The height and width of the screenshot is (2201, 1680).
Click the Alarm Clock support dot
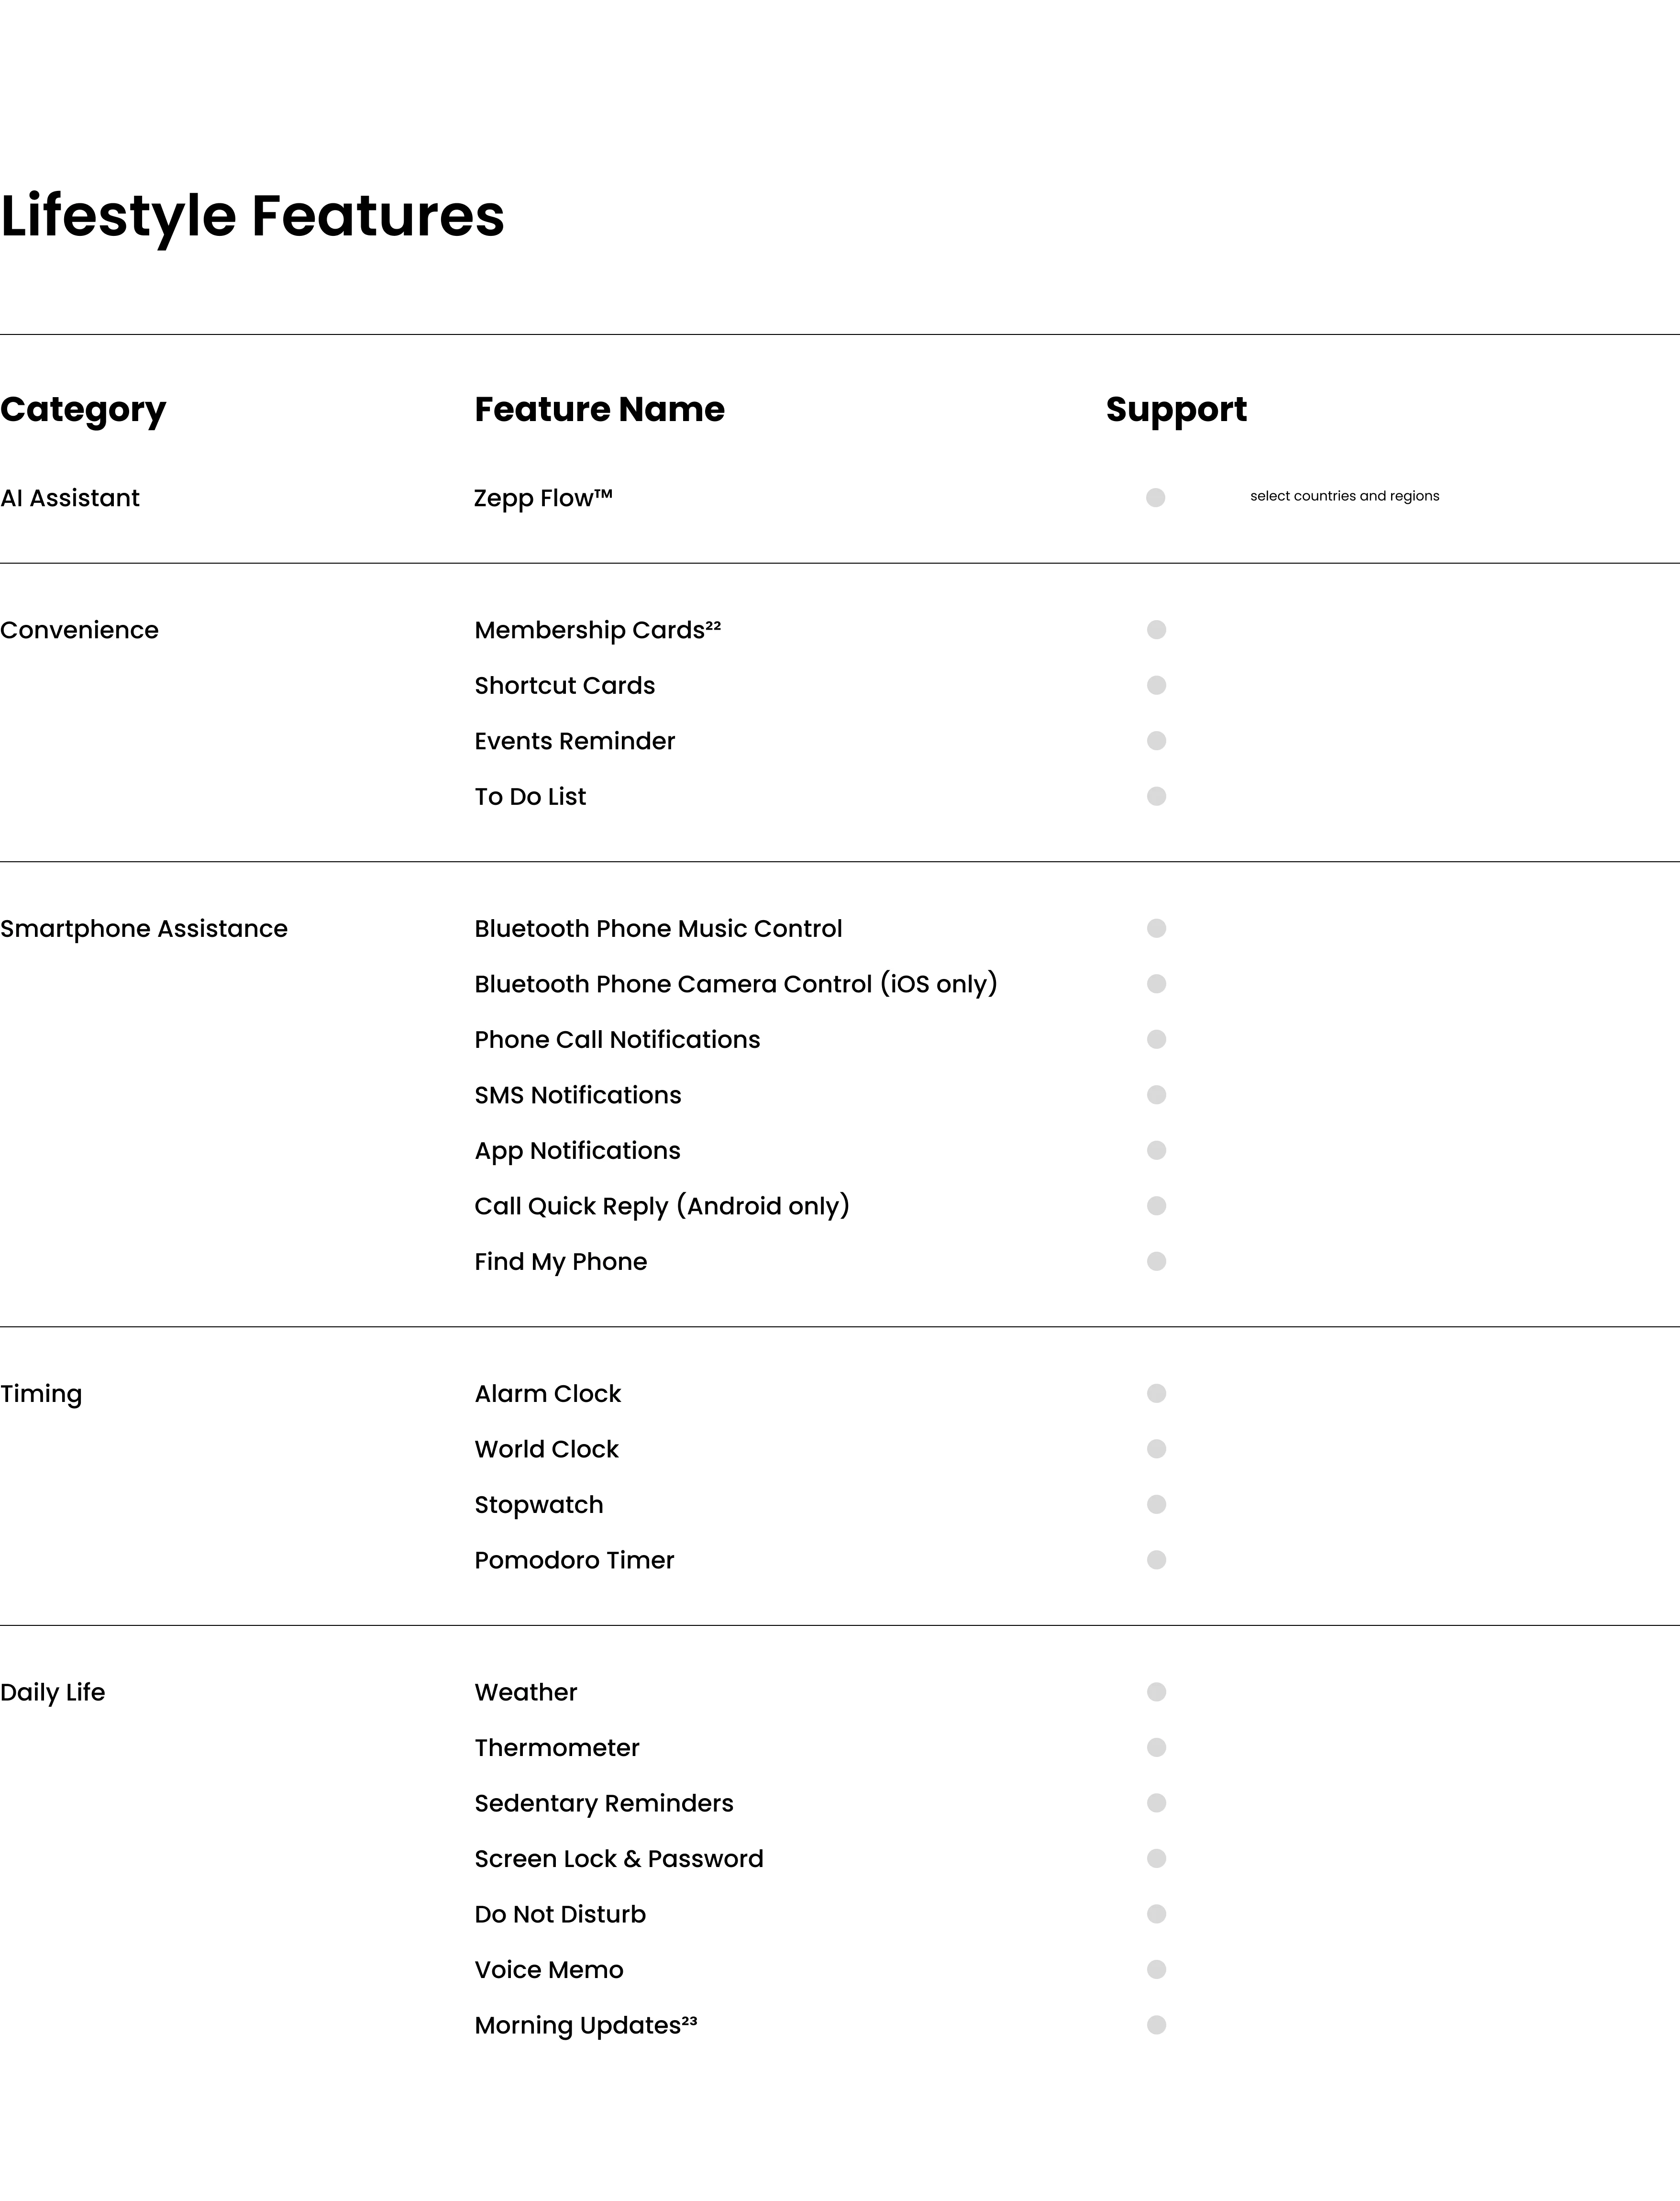[x=1156, y=1393]
